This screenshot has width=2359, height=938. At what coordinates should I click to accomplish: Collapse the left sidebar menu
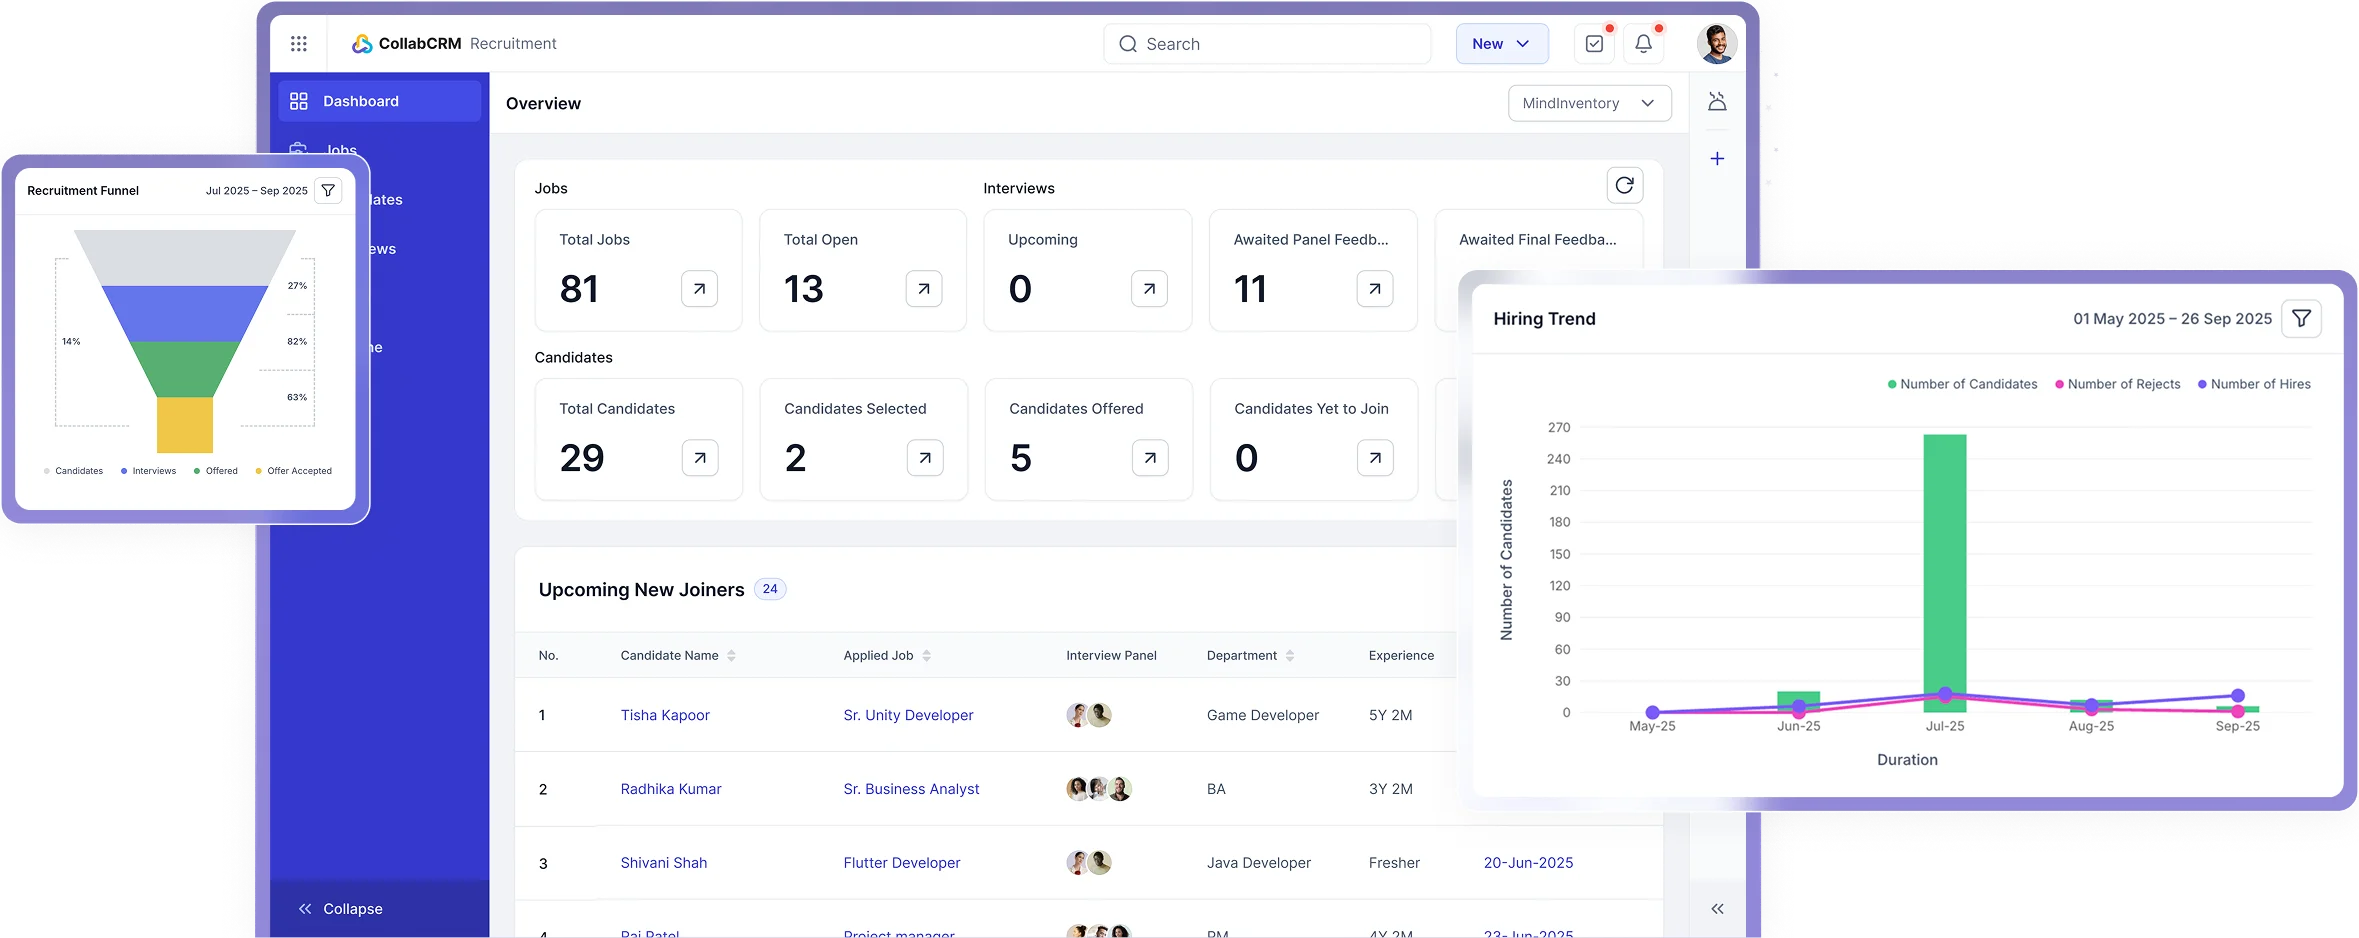click(341, 909)
